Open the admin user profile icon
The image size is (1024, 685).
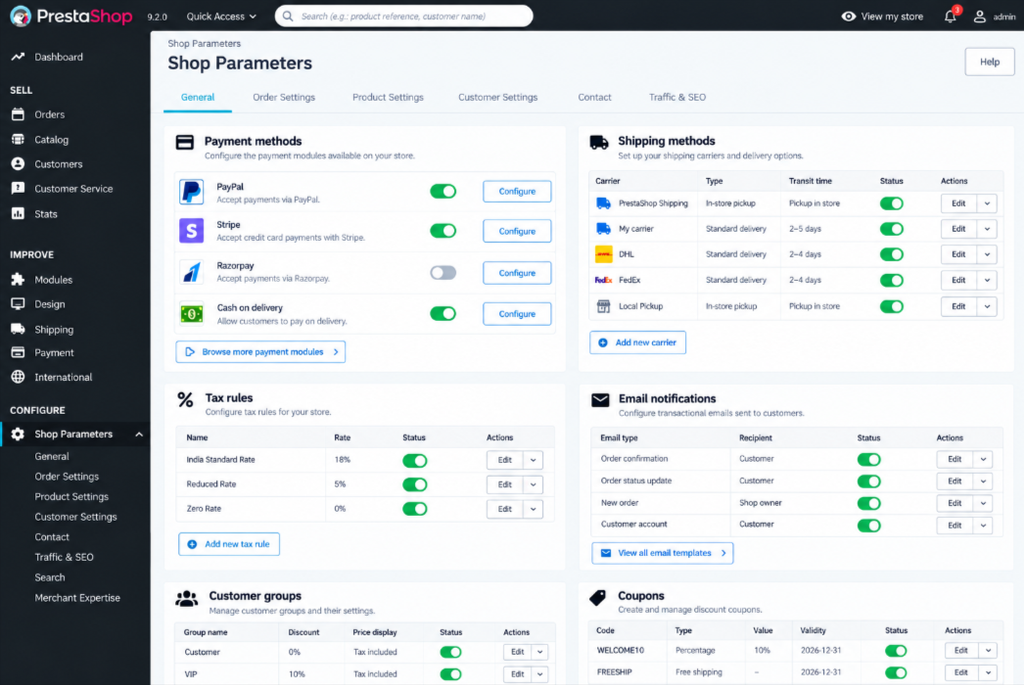(979, 16)
